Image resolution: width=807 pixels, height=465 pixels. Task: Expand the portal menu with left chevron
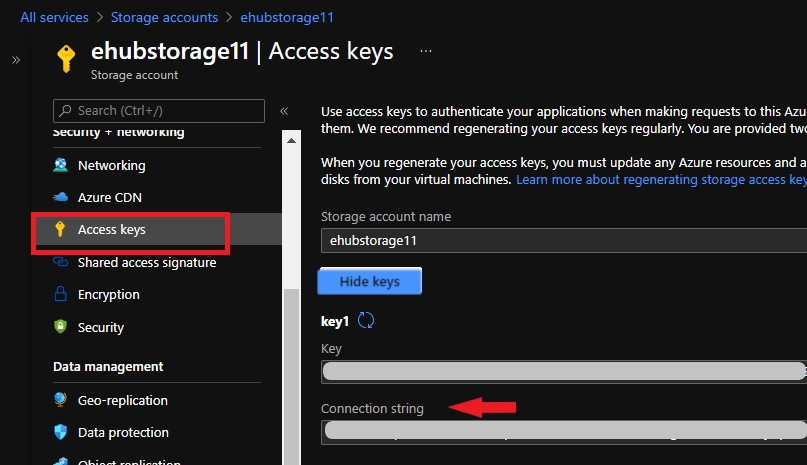16,60
